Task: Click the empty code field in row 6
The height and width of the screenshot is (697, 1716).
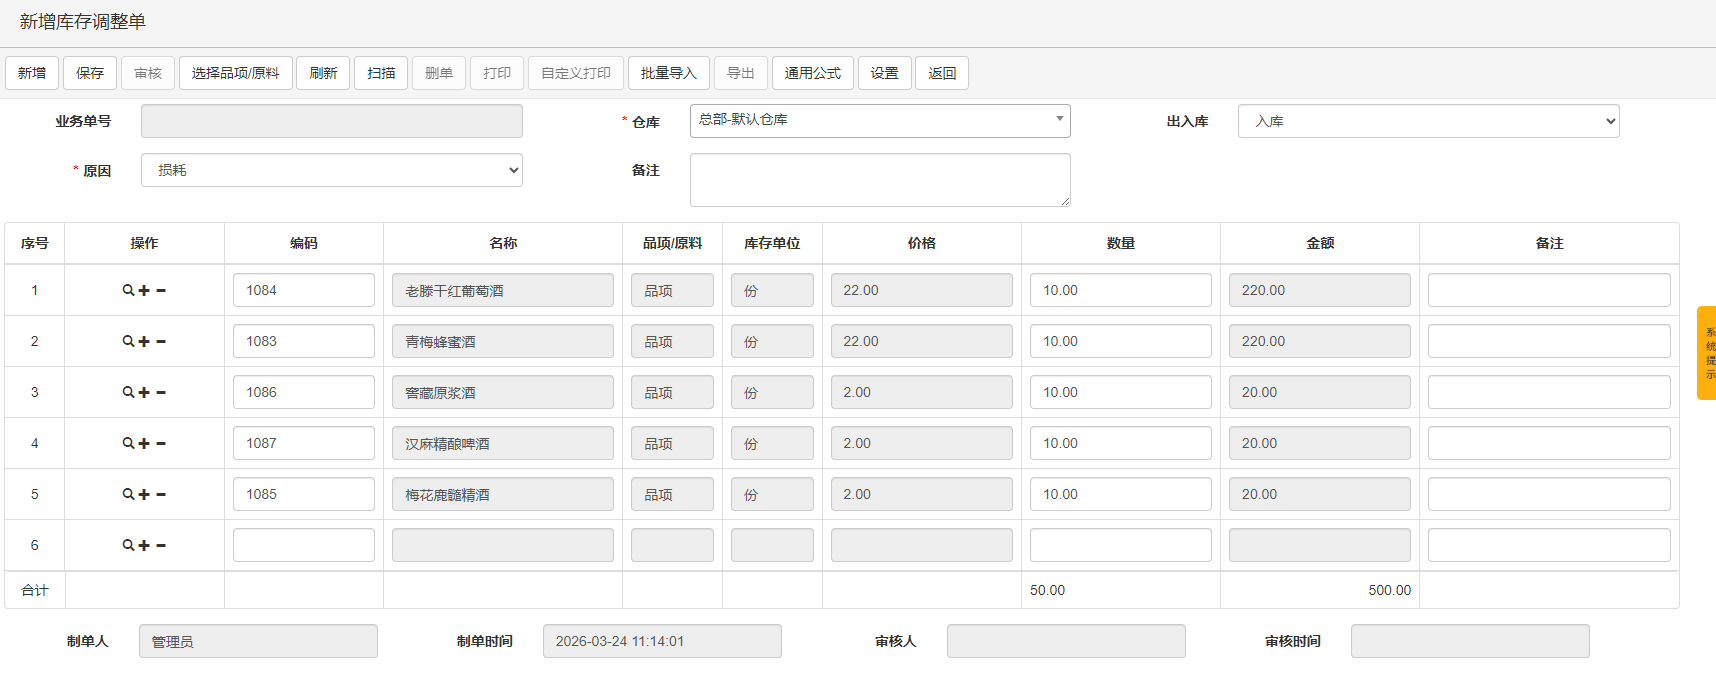Action: point(303,546)
